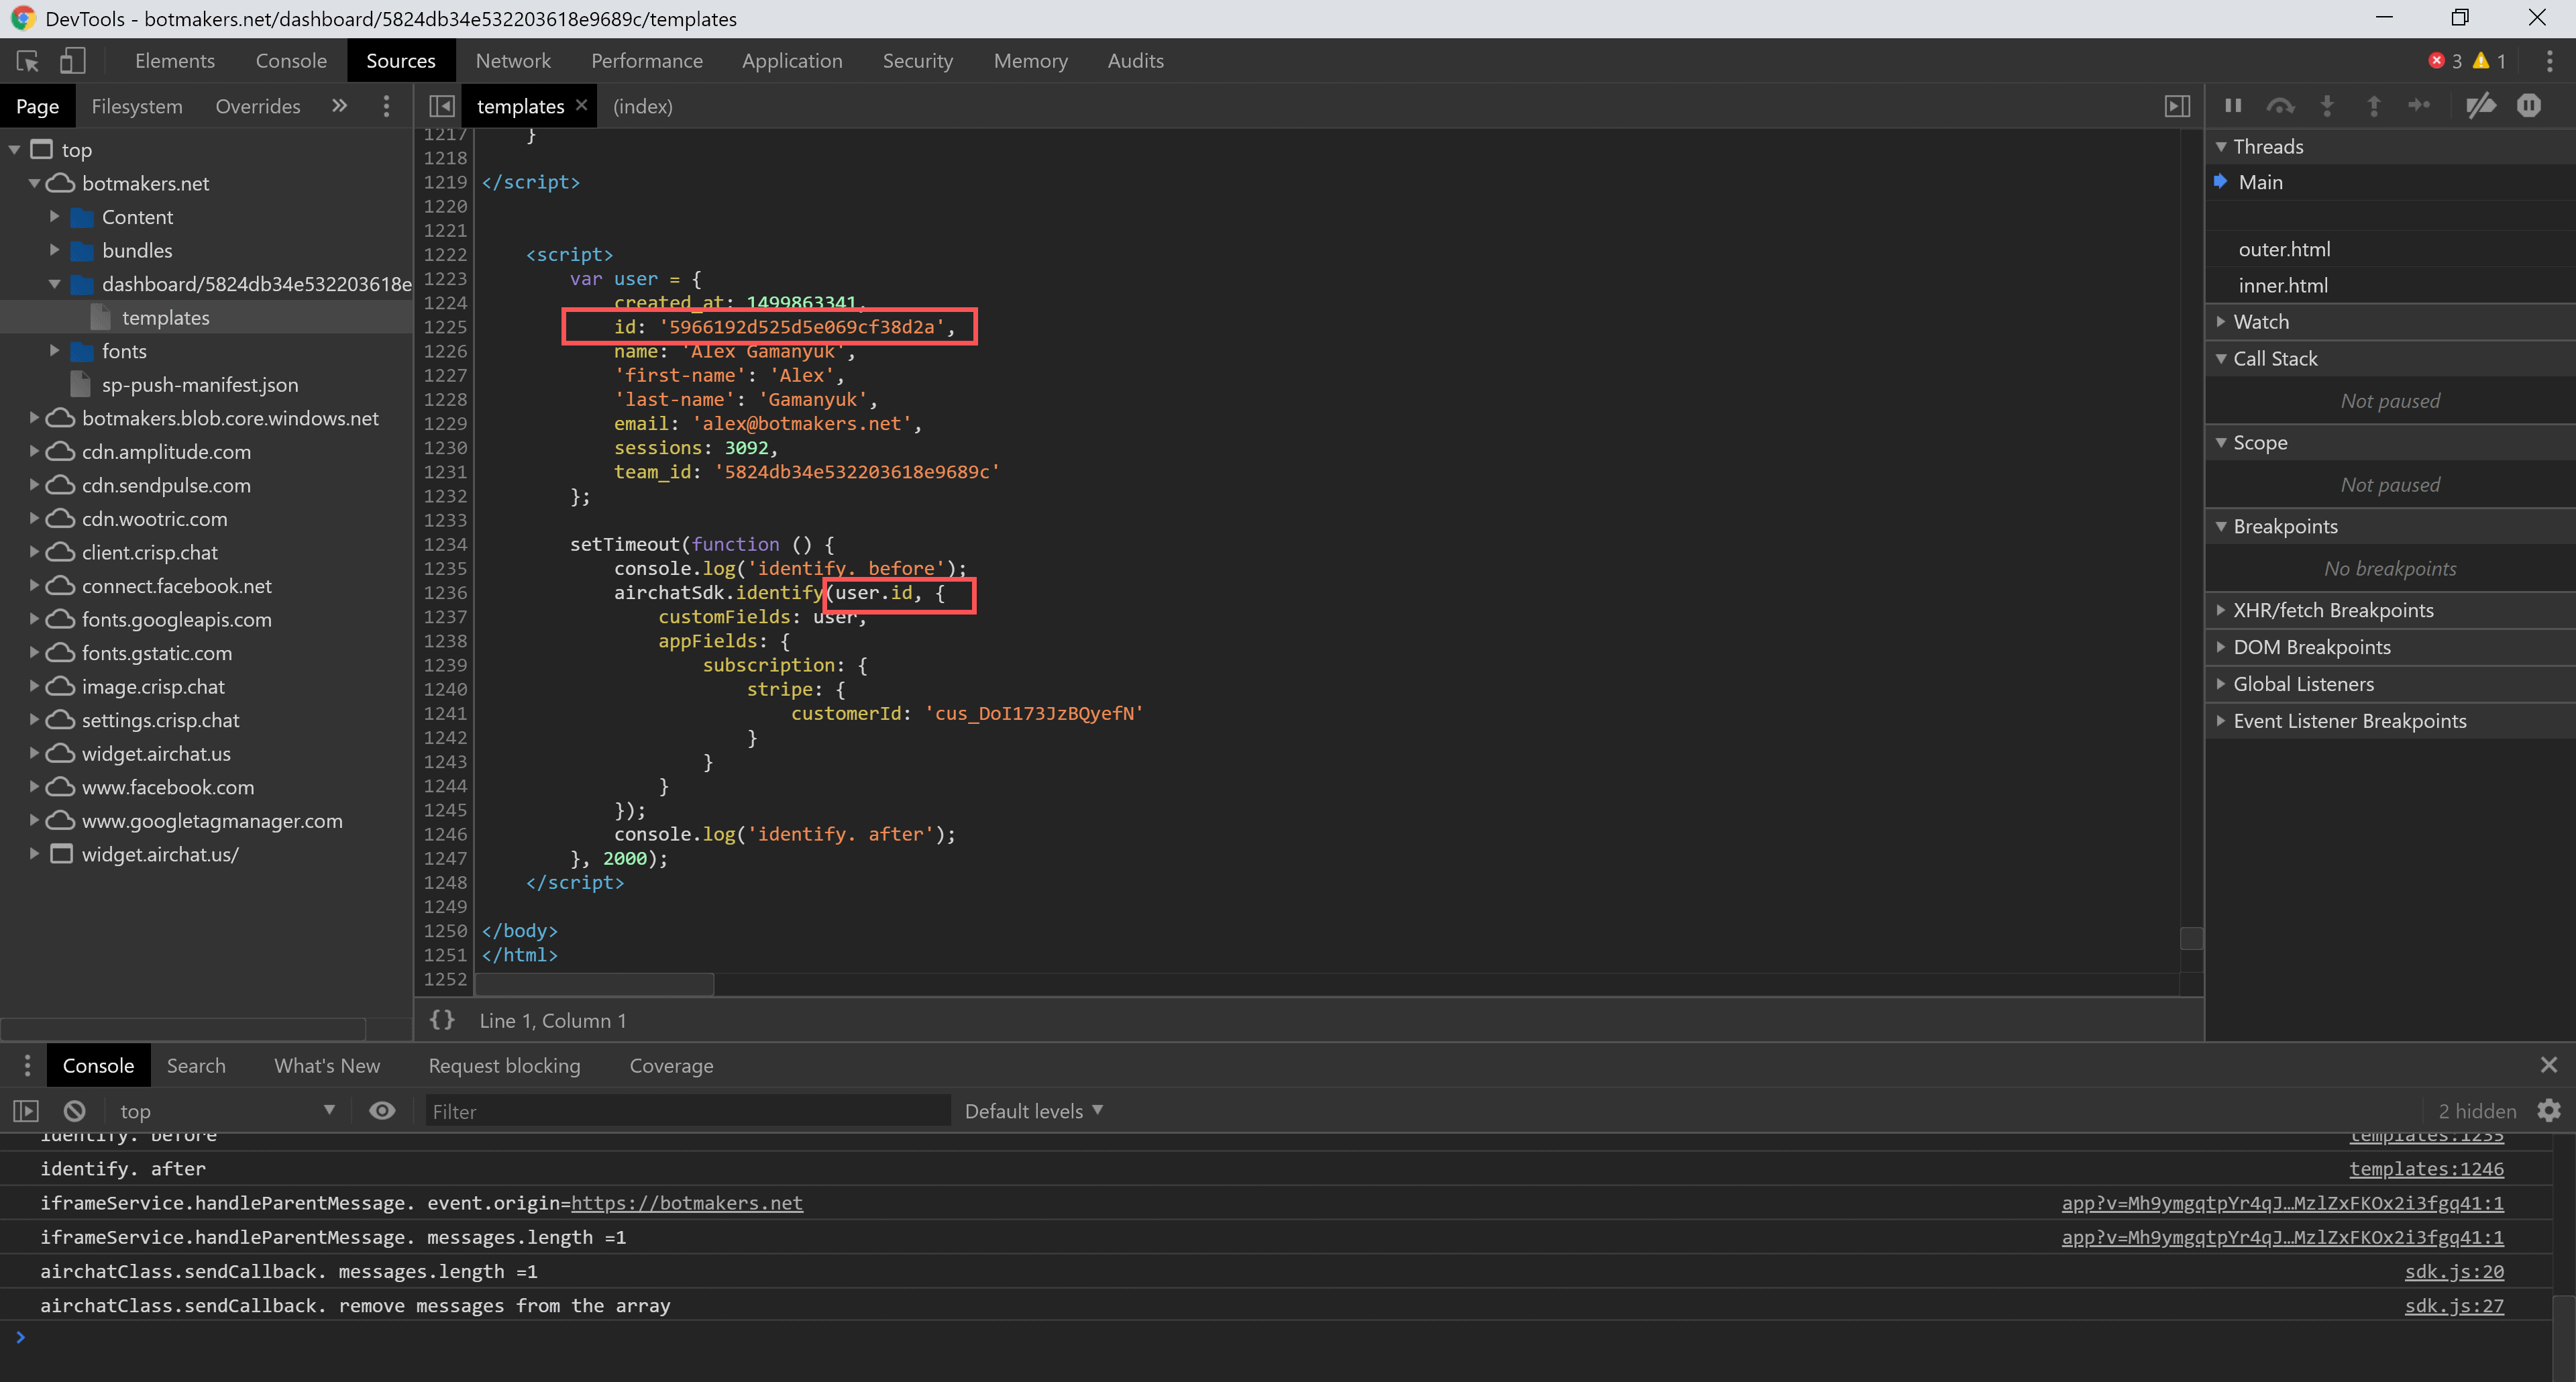Expand the Content folder
Image resolution: width=2576 pixels, height=1382 pixels.
55,217
